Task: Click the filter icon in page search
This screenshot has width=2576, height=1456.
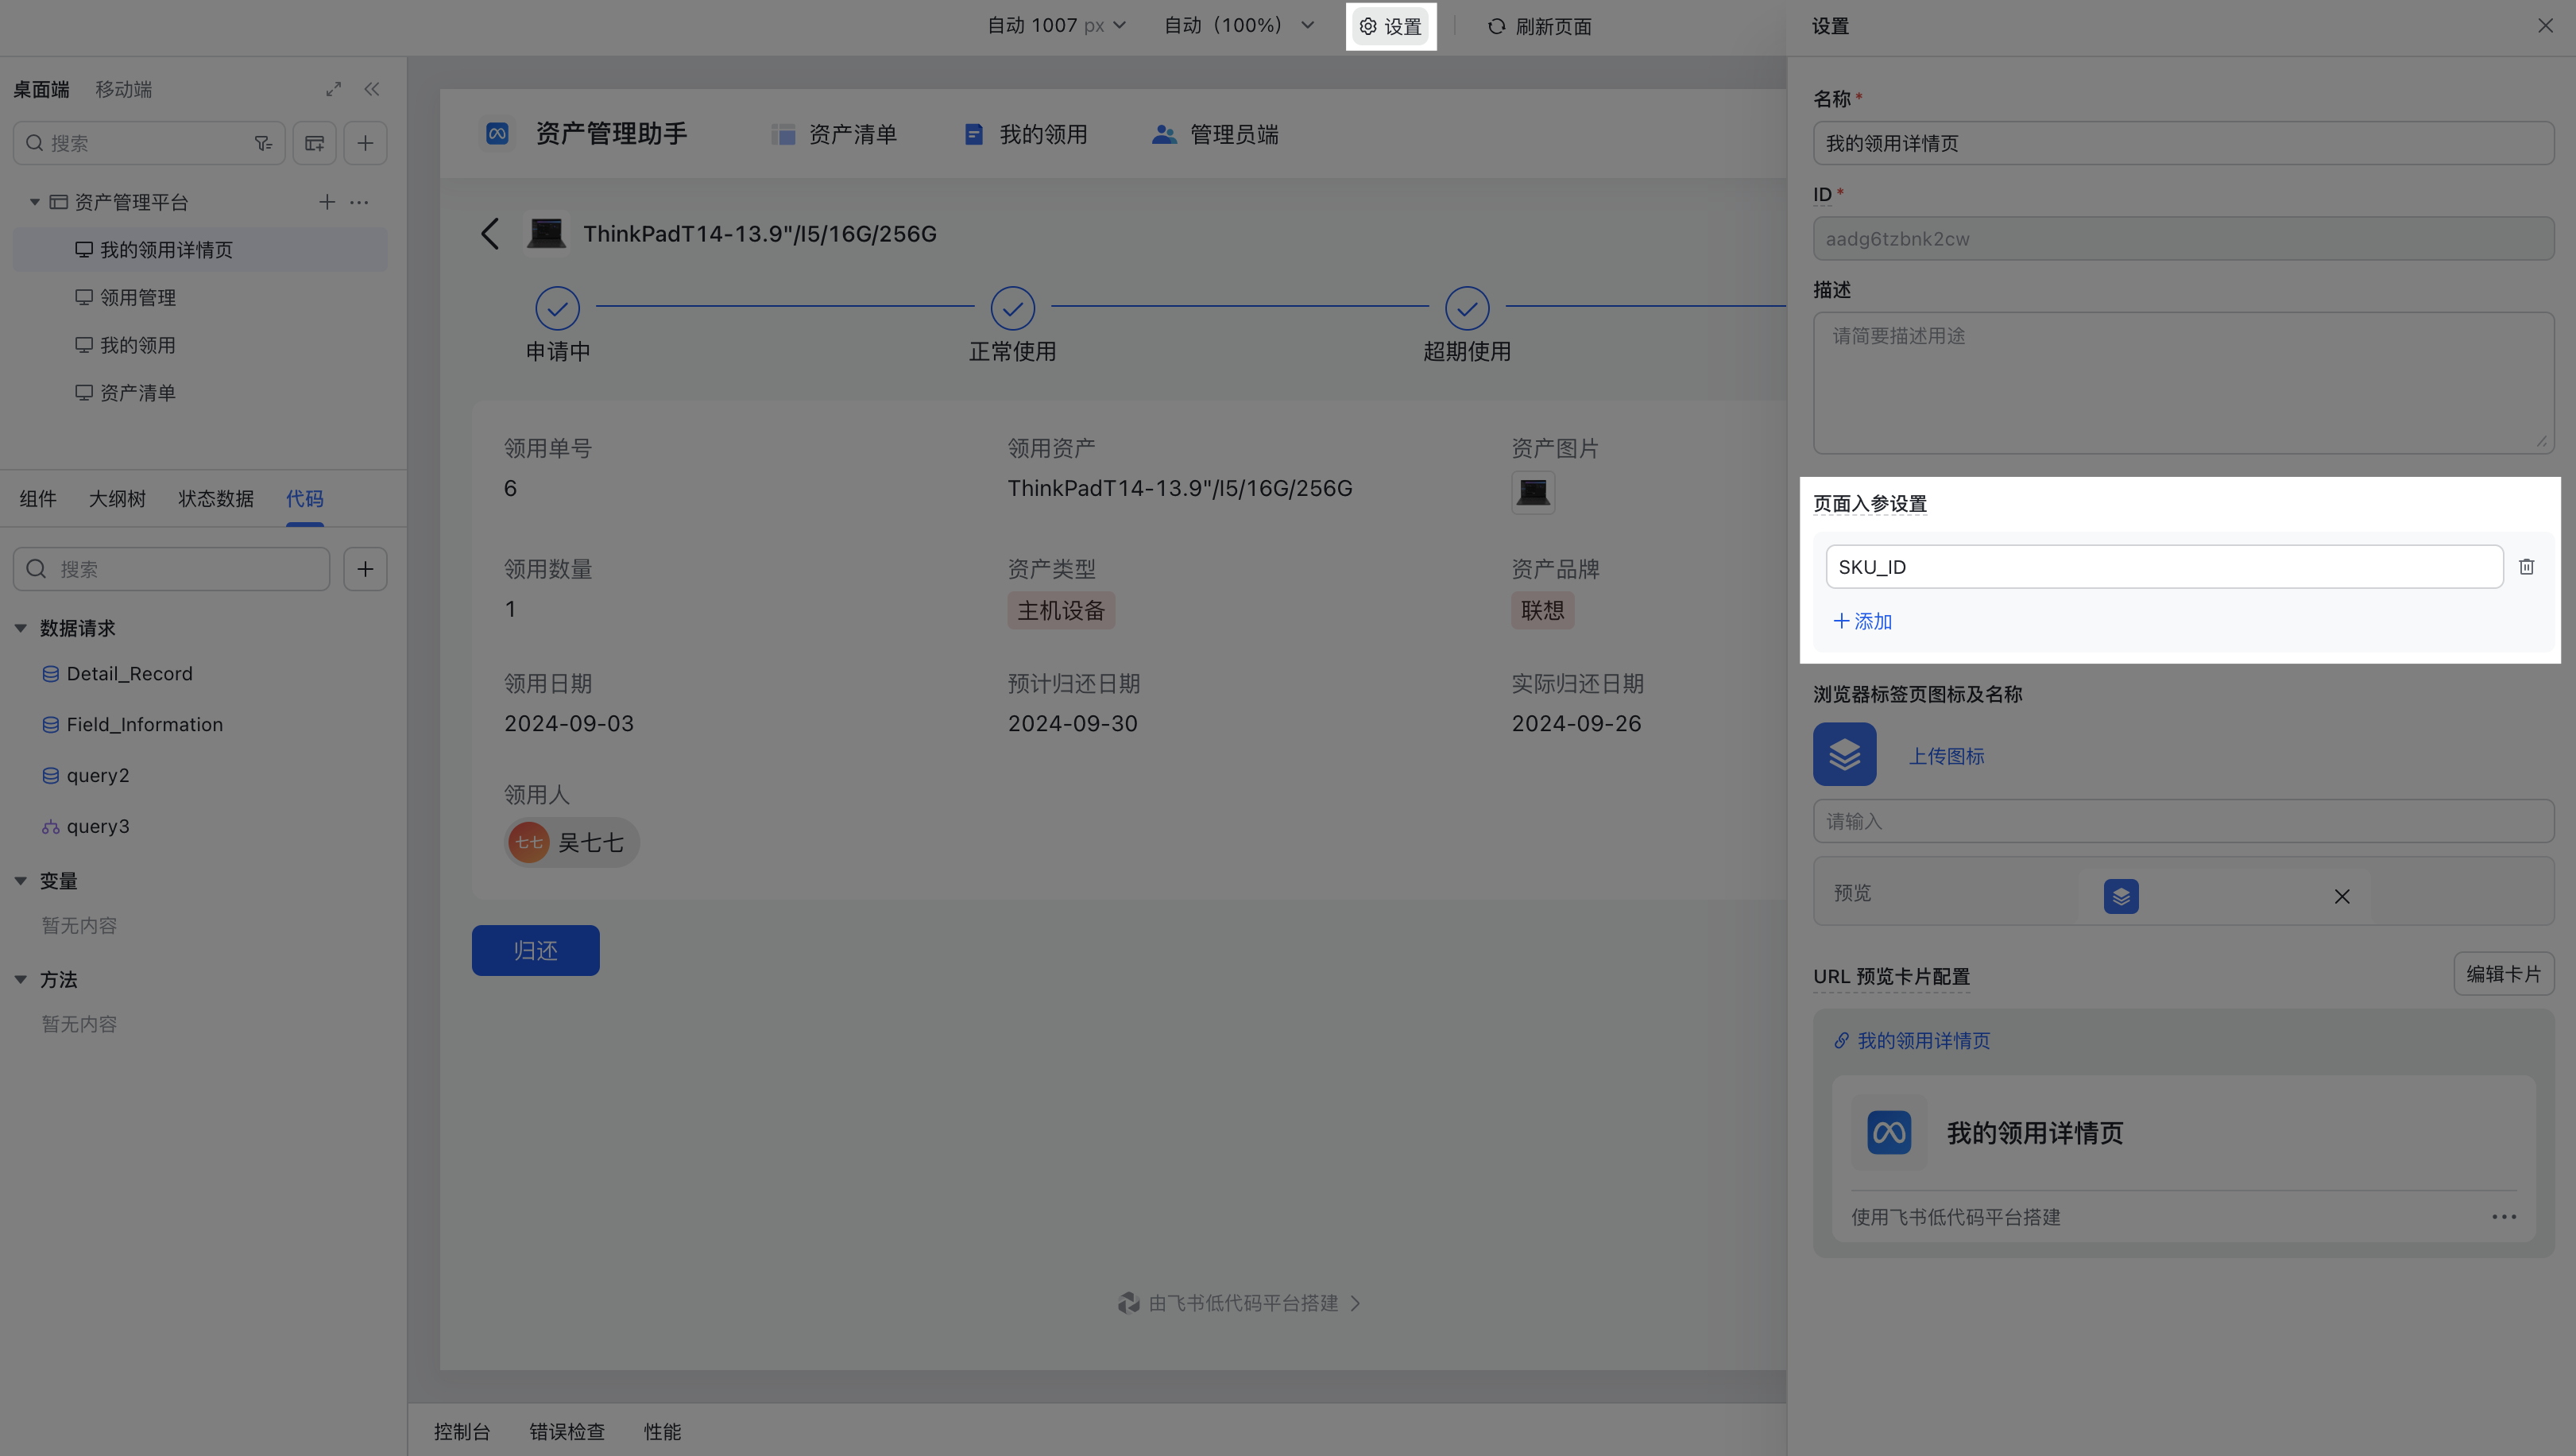Action: (x=263, y=143)
